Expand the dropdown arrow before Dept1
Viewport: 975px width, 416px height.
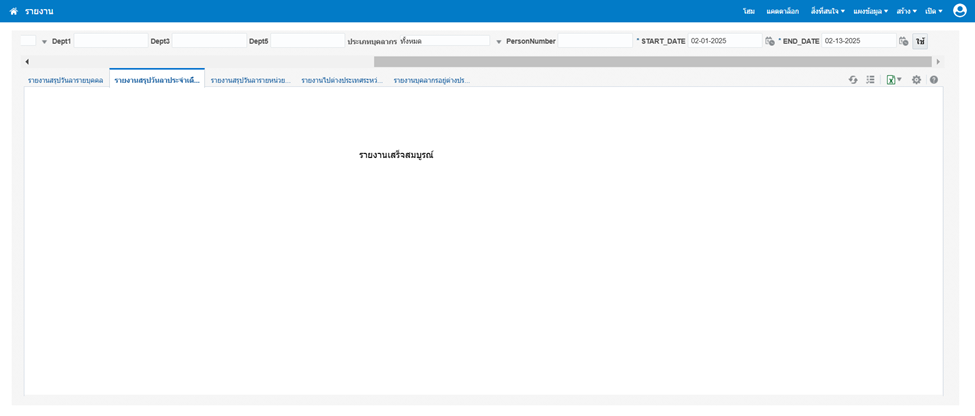click(x=44, y=42)
